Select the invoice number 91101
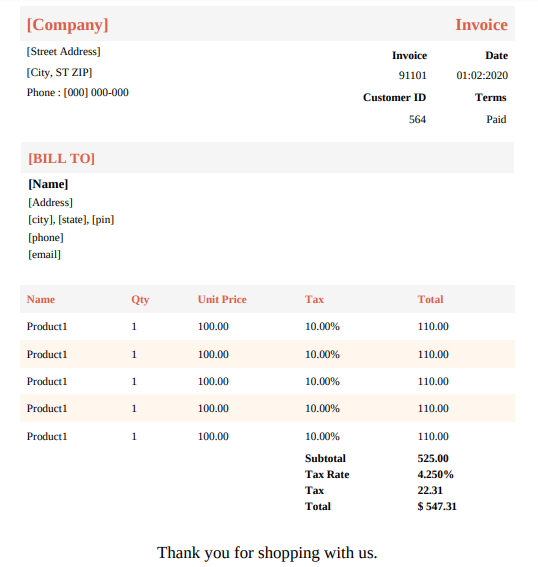Viewport: 538px width, 567px height. pos(413,75)
